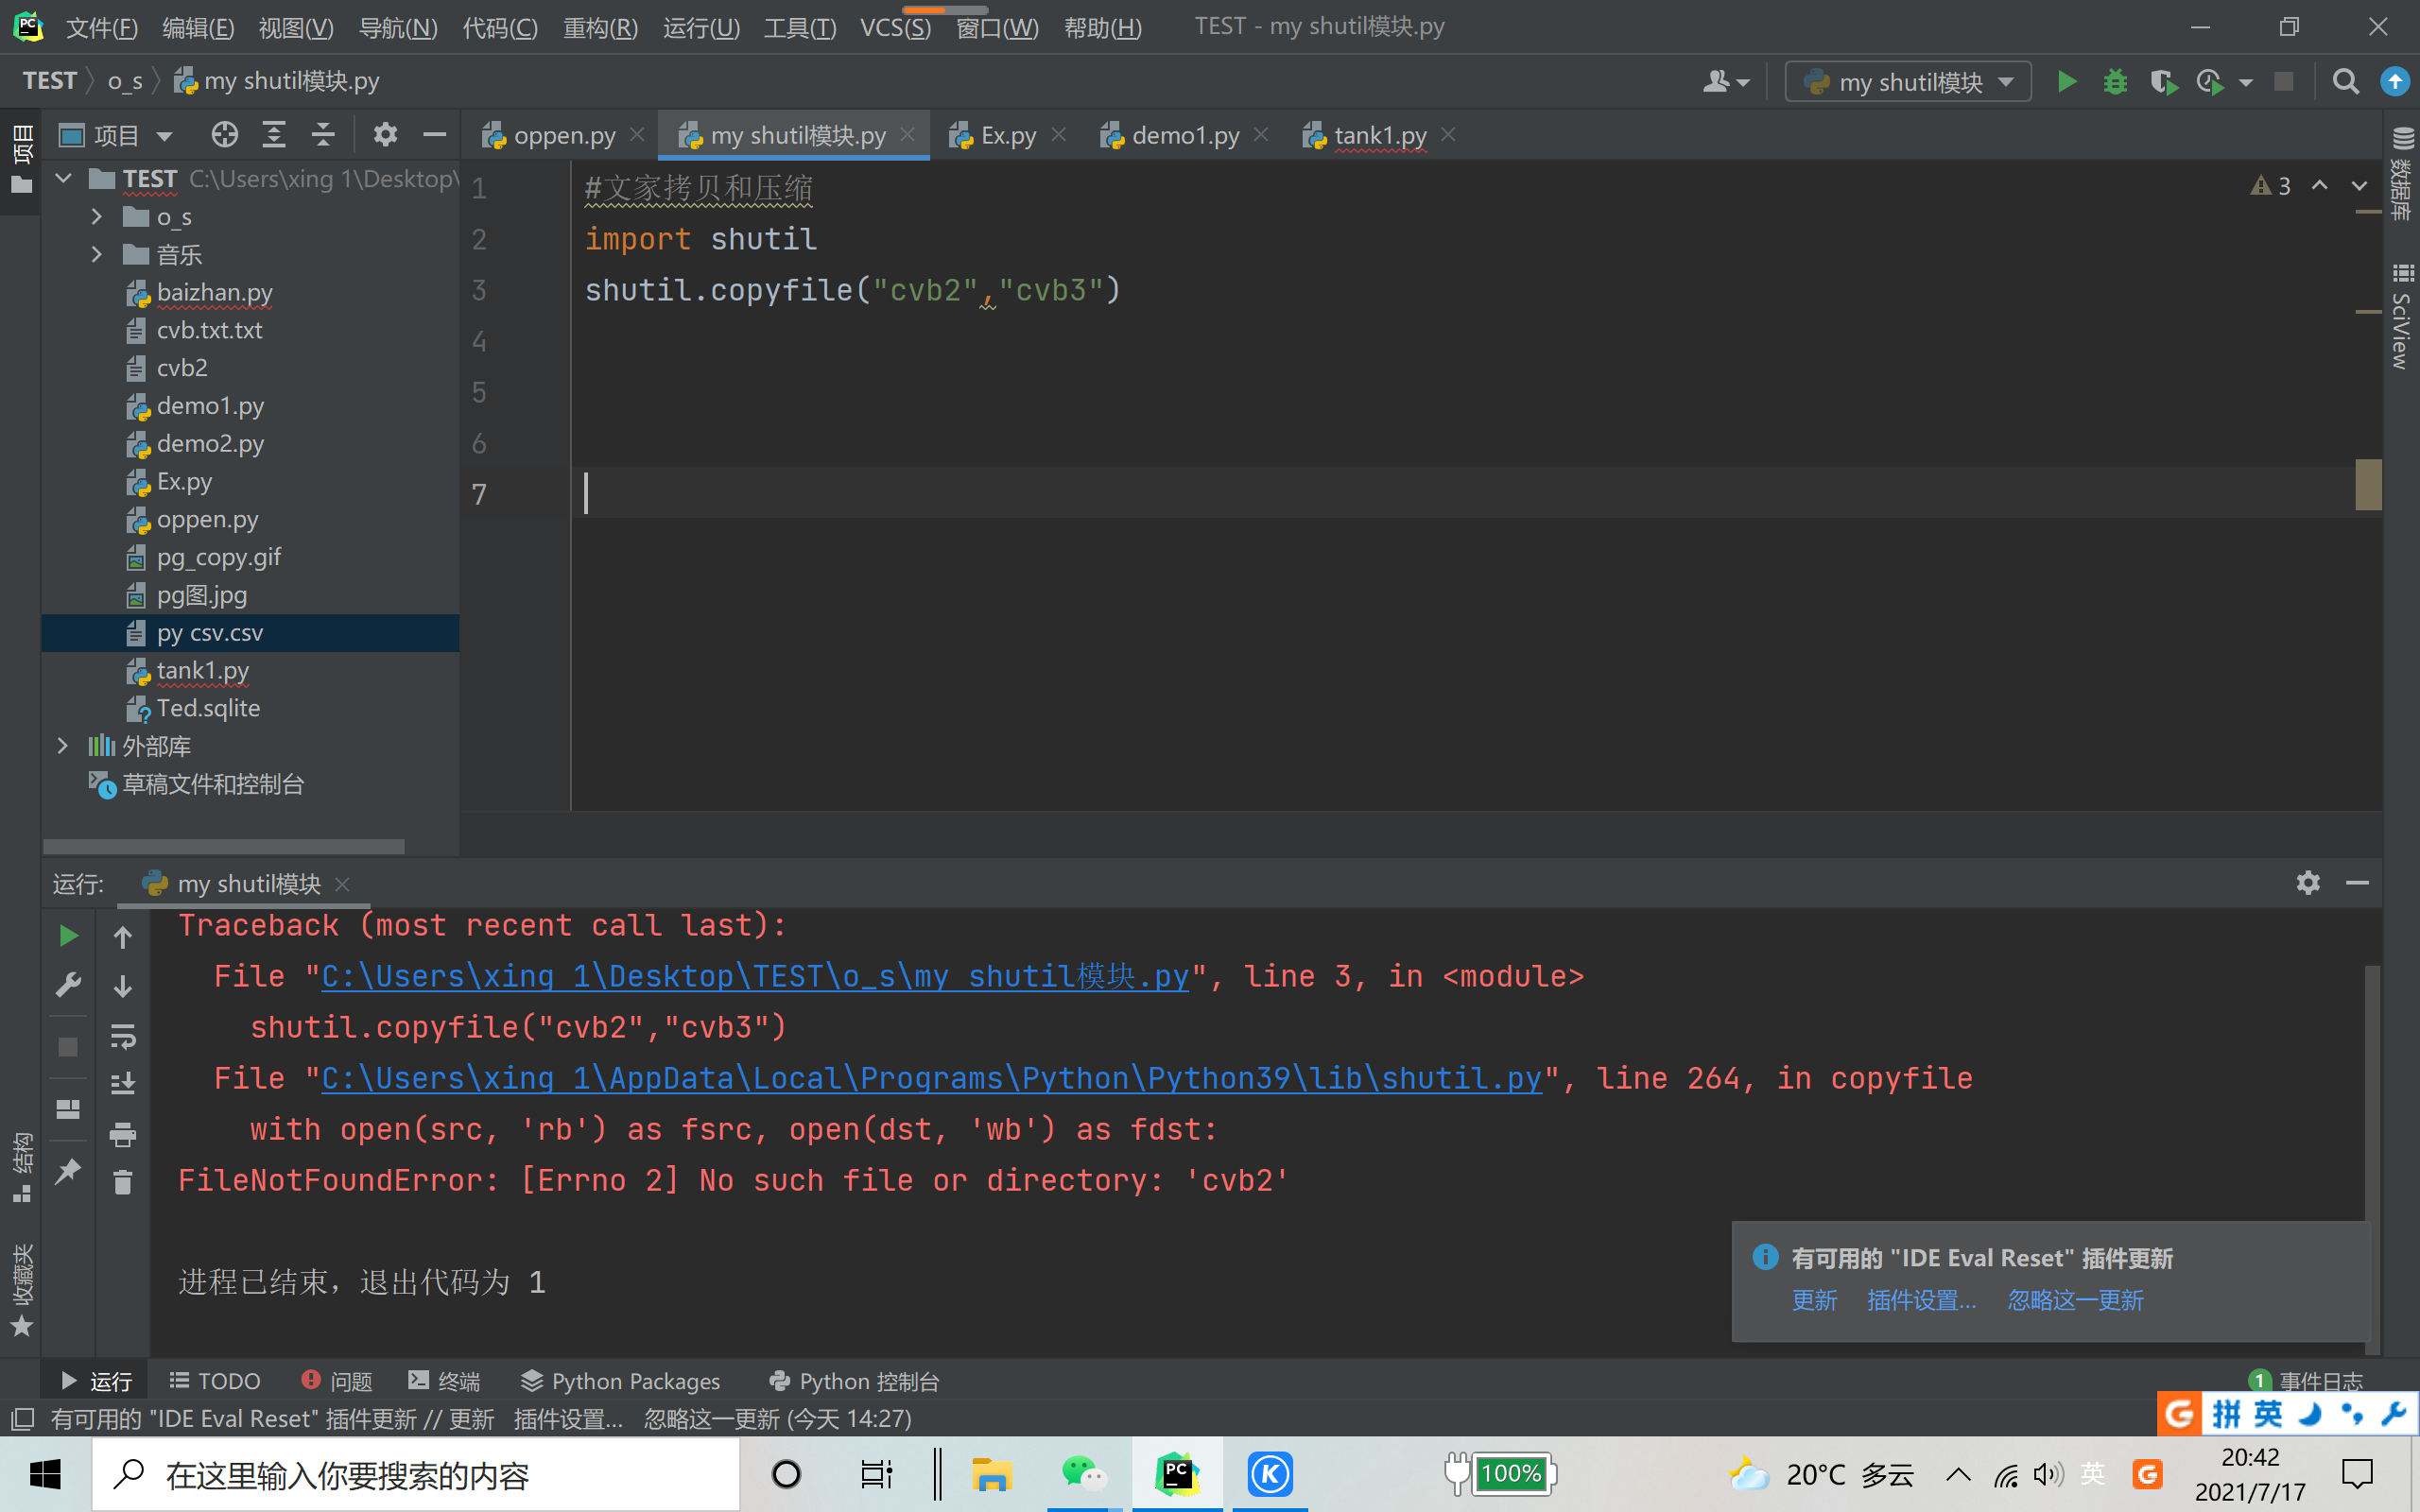Toggle scroll to end in console
This screenshot has width=2420, height=1512.
pyautogui.click(x=123, y=1083)
